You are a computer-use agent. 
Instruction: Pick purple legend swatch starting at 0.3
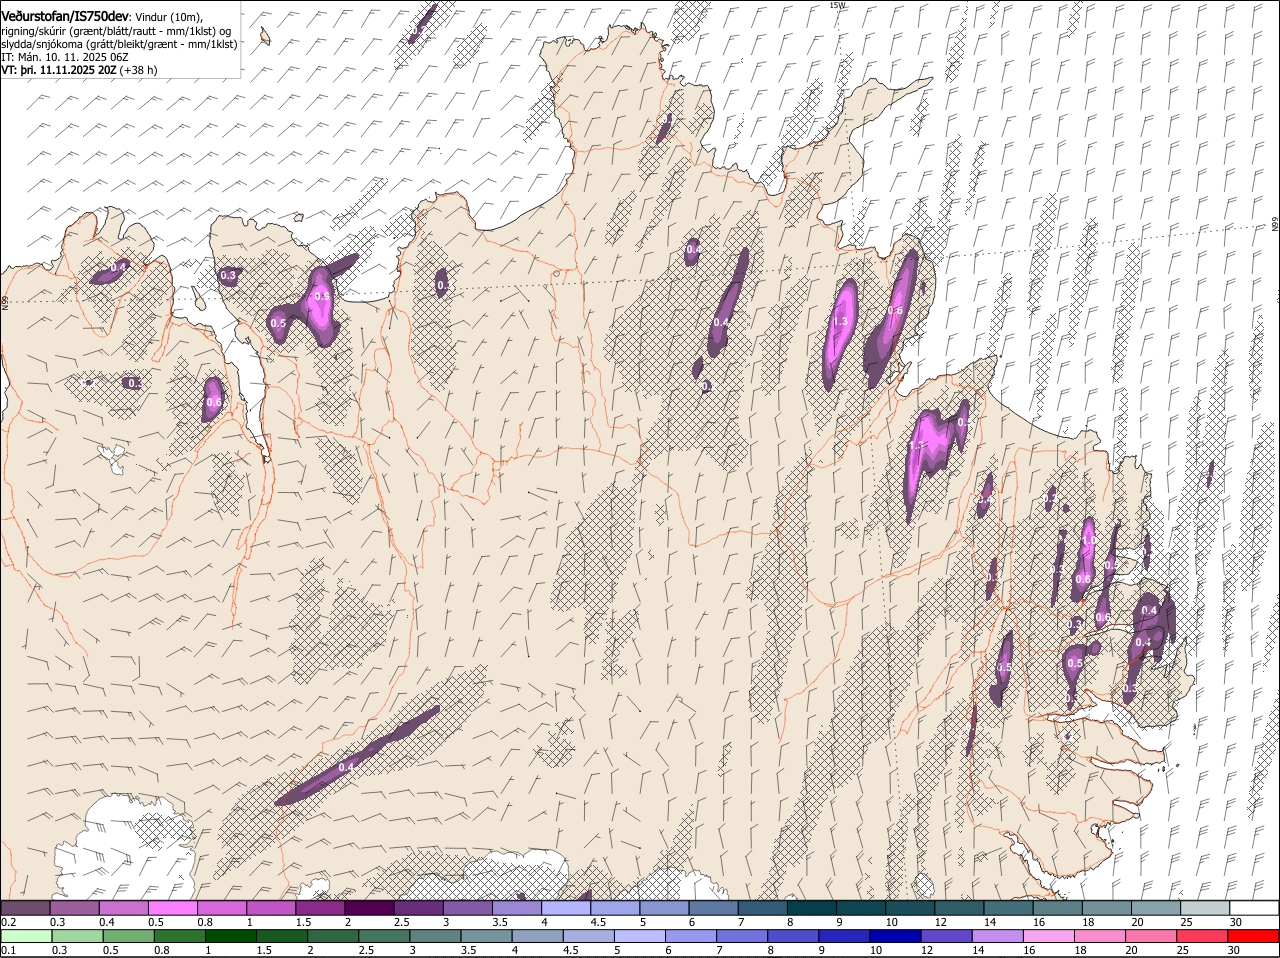[x=75, y=907]
